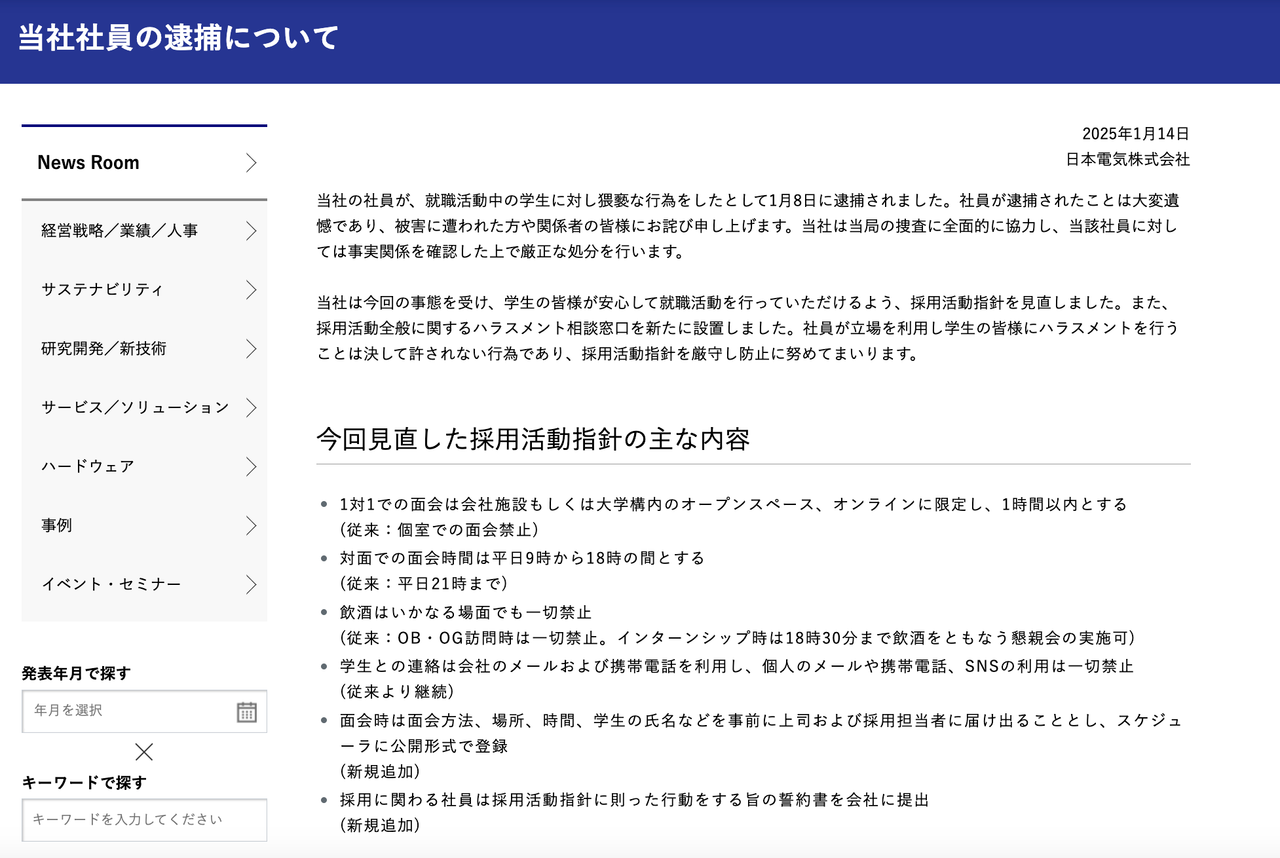Click arrow next to サービス／ソリューション

click(x=251, y=408)
